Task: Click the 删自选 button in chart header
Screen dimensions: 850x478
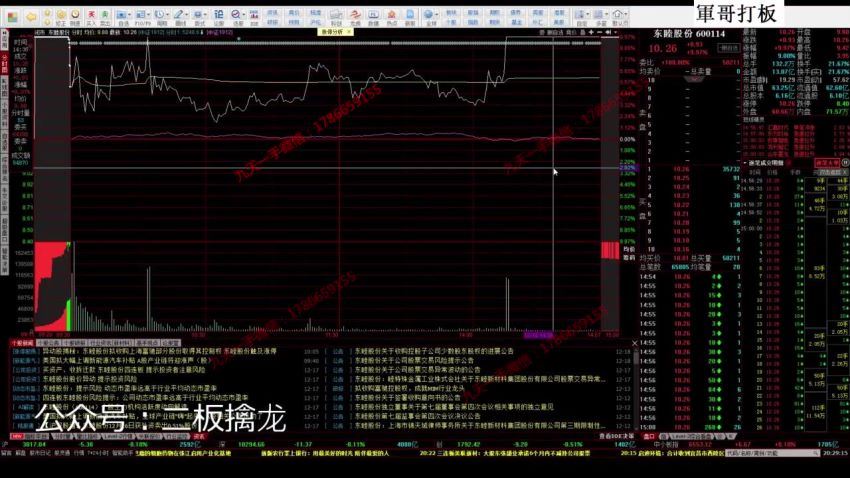Action: tap(555, 33)
